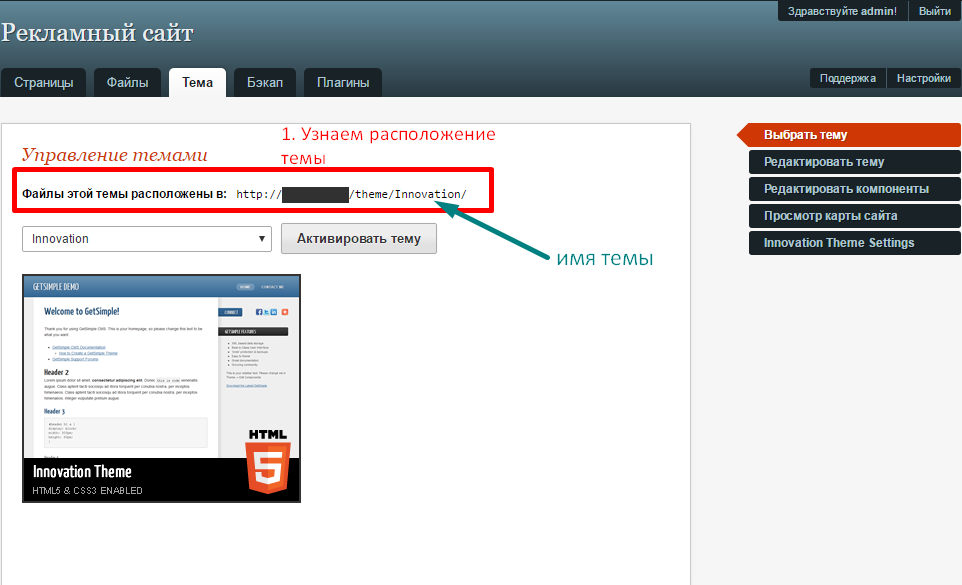Open the Плагины tab
962x585 pixels.
(343, 83)
